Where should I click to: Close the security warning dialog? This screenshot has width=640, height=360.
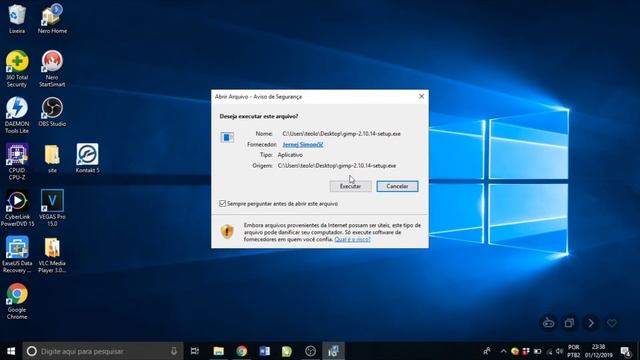(x=421, y=96)
